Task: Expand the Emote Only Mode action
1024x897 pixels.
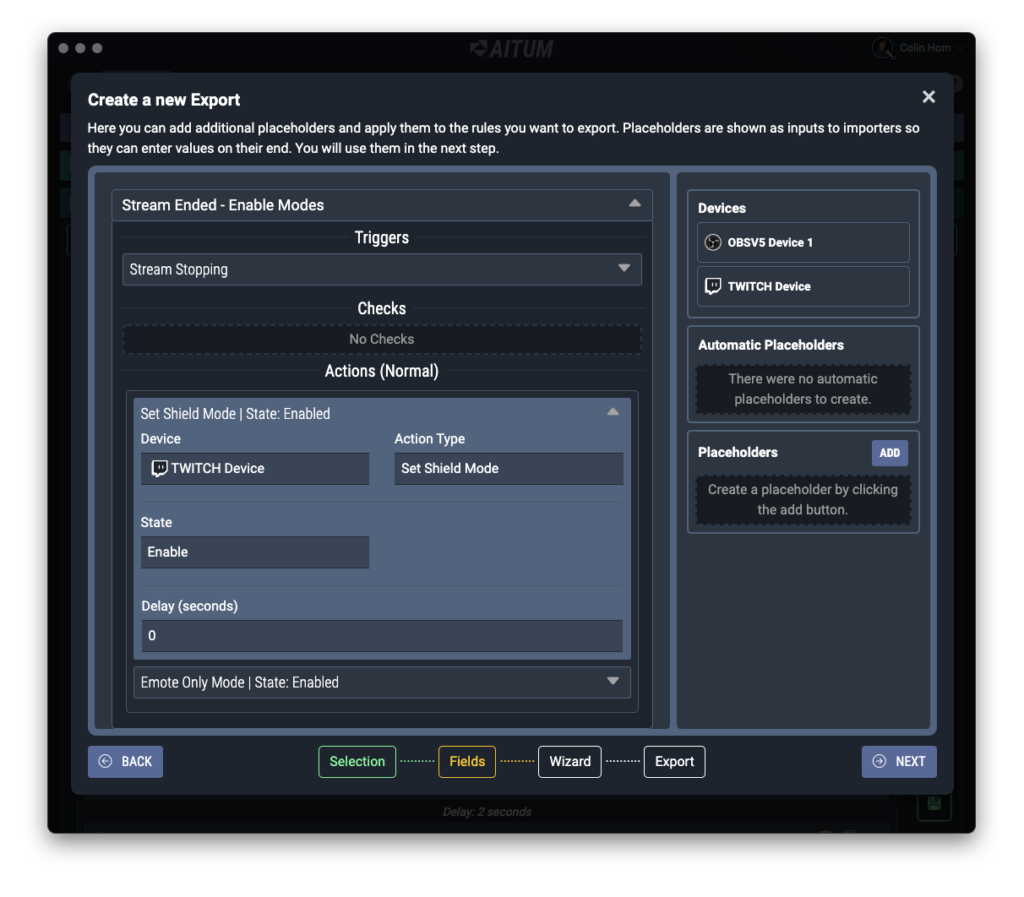Action: [x=613, y=681]
